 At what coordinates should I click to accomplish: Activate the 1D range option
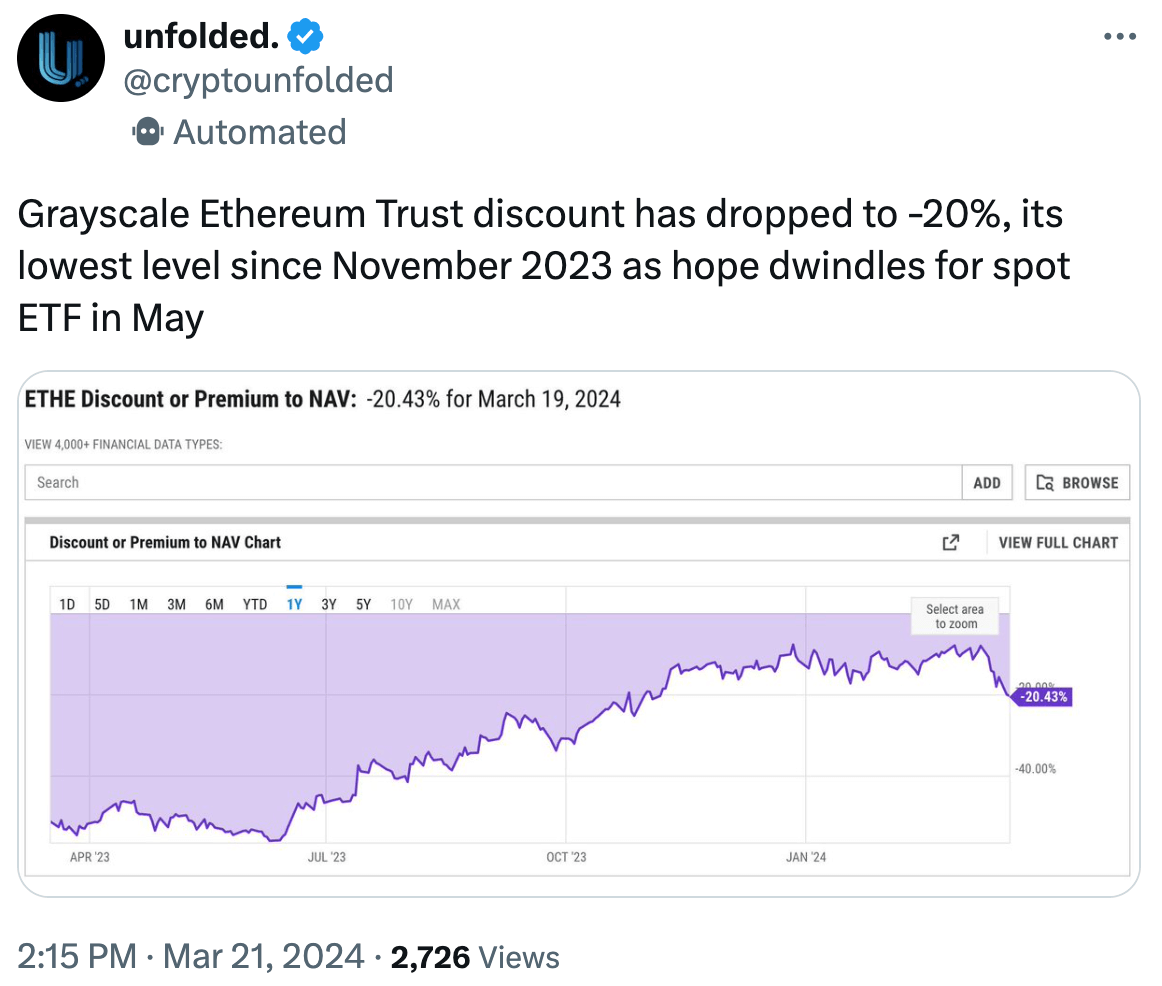pos(65,603)
